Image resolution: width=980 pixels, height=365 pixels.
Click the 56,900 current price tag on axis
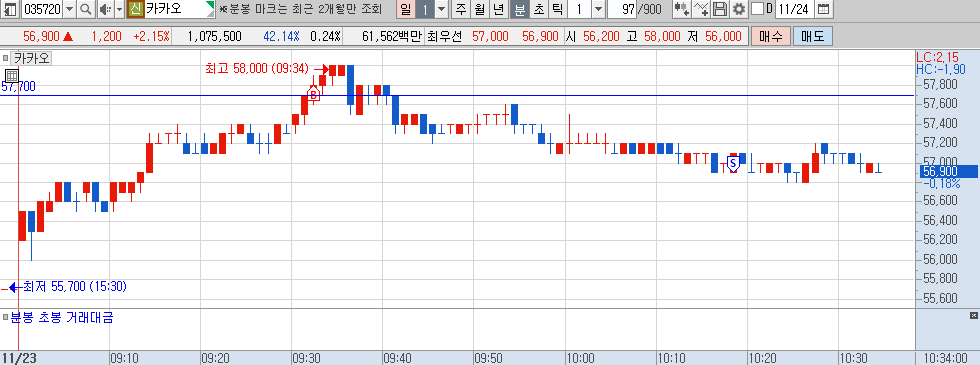tap(949, 171)
